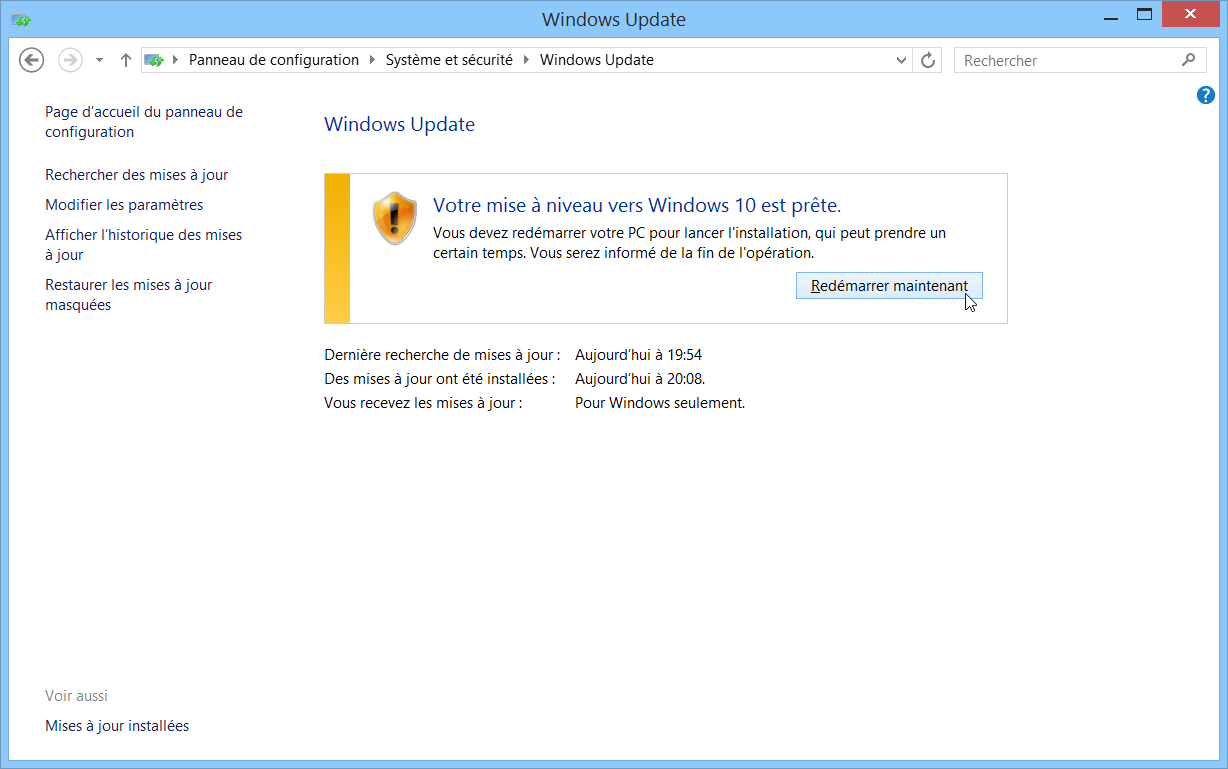Click 'Dernière recherche de mises à jour' label

[442, 354]
